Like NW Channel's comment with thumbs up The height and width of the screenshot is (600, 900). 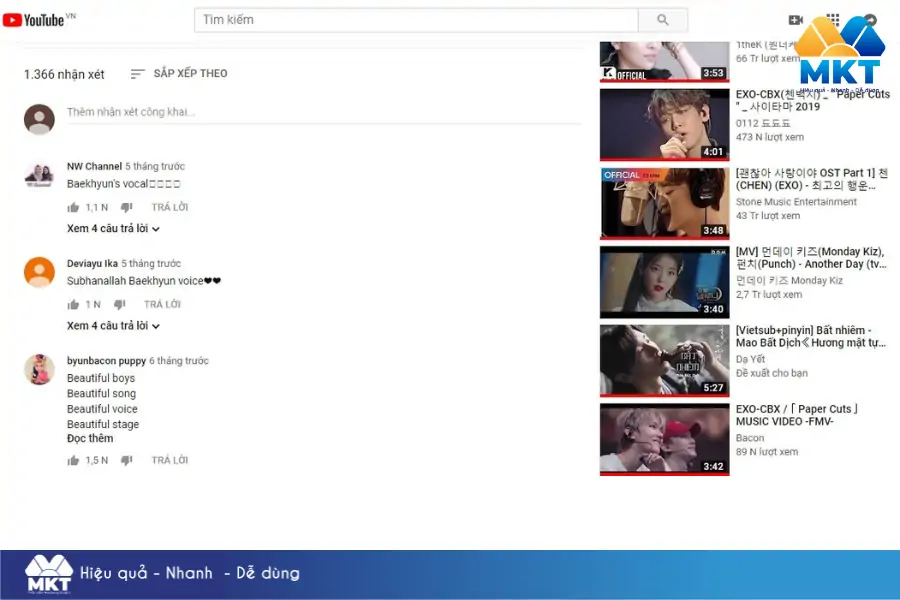pyautogui.click(x=72, y=207)
